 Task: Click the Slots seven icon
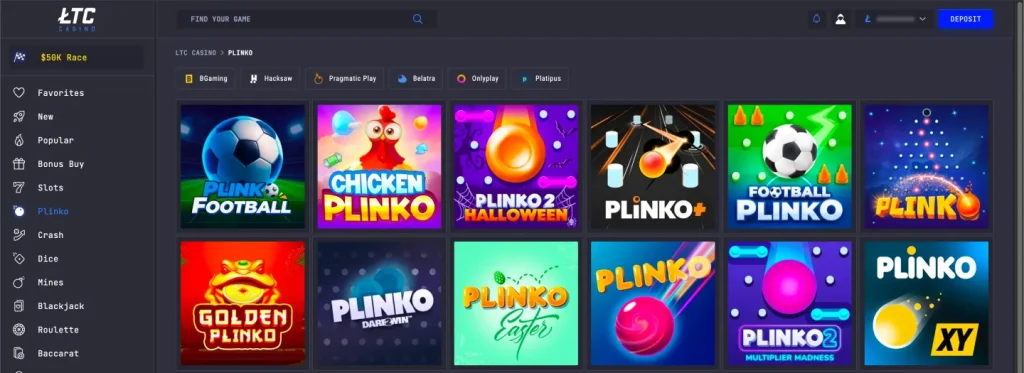[x=19, y=187]
